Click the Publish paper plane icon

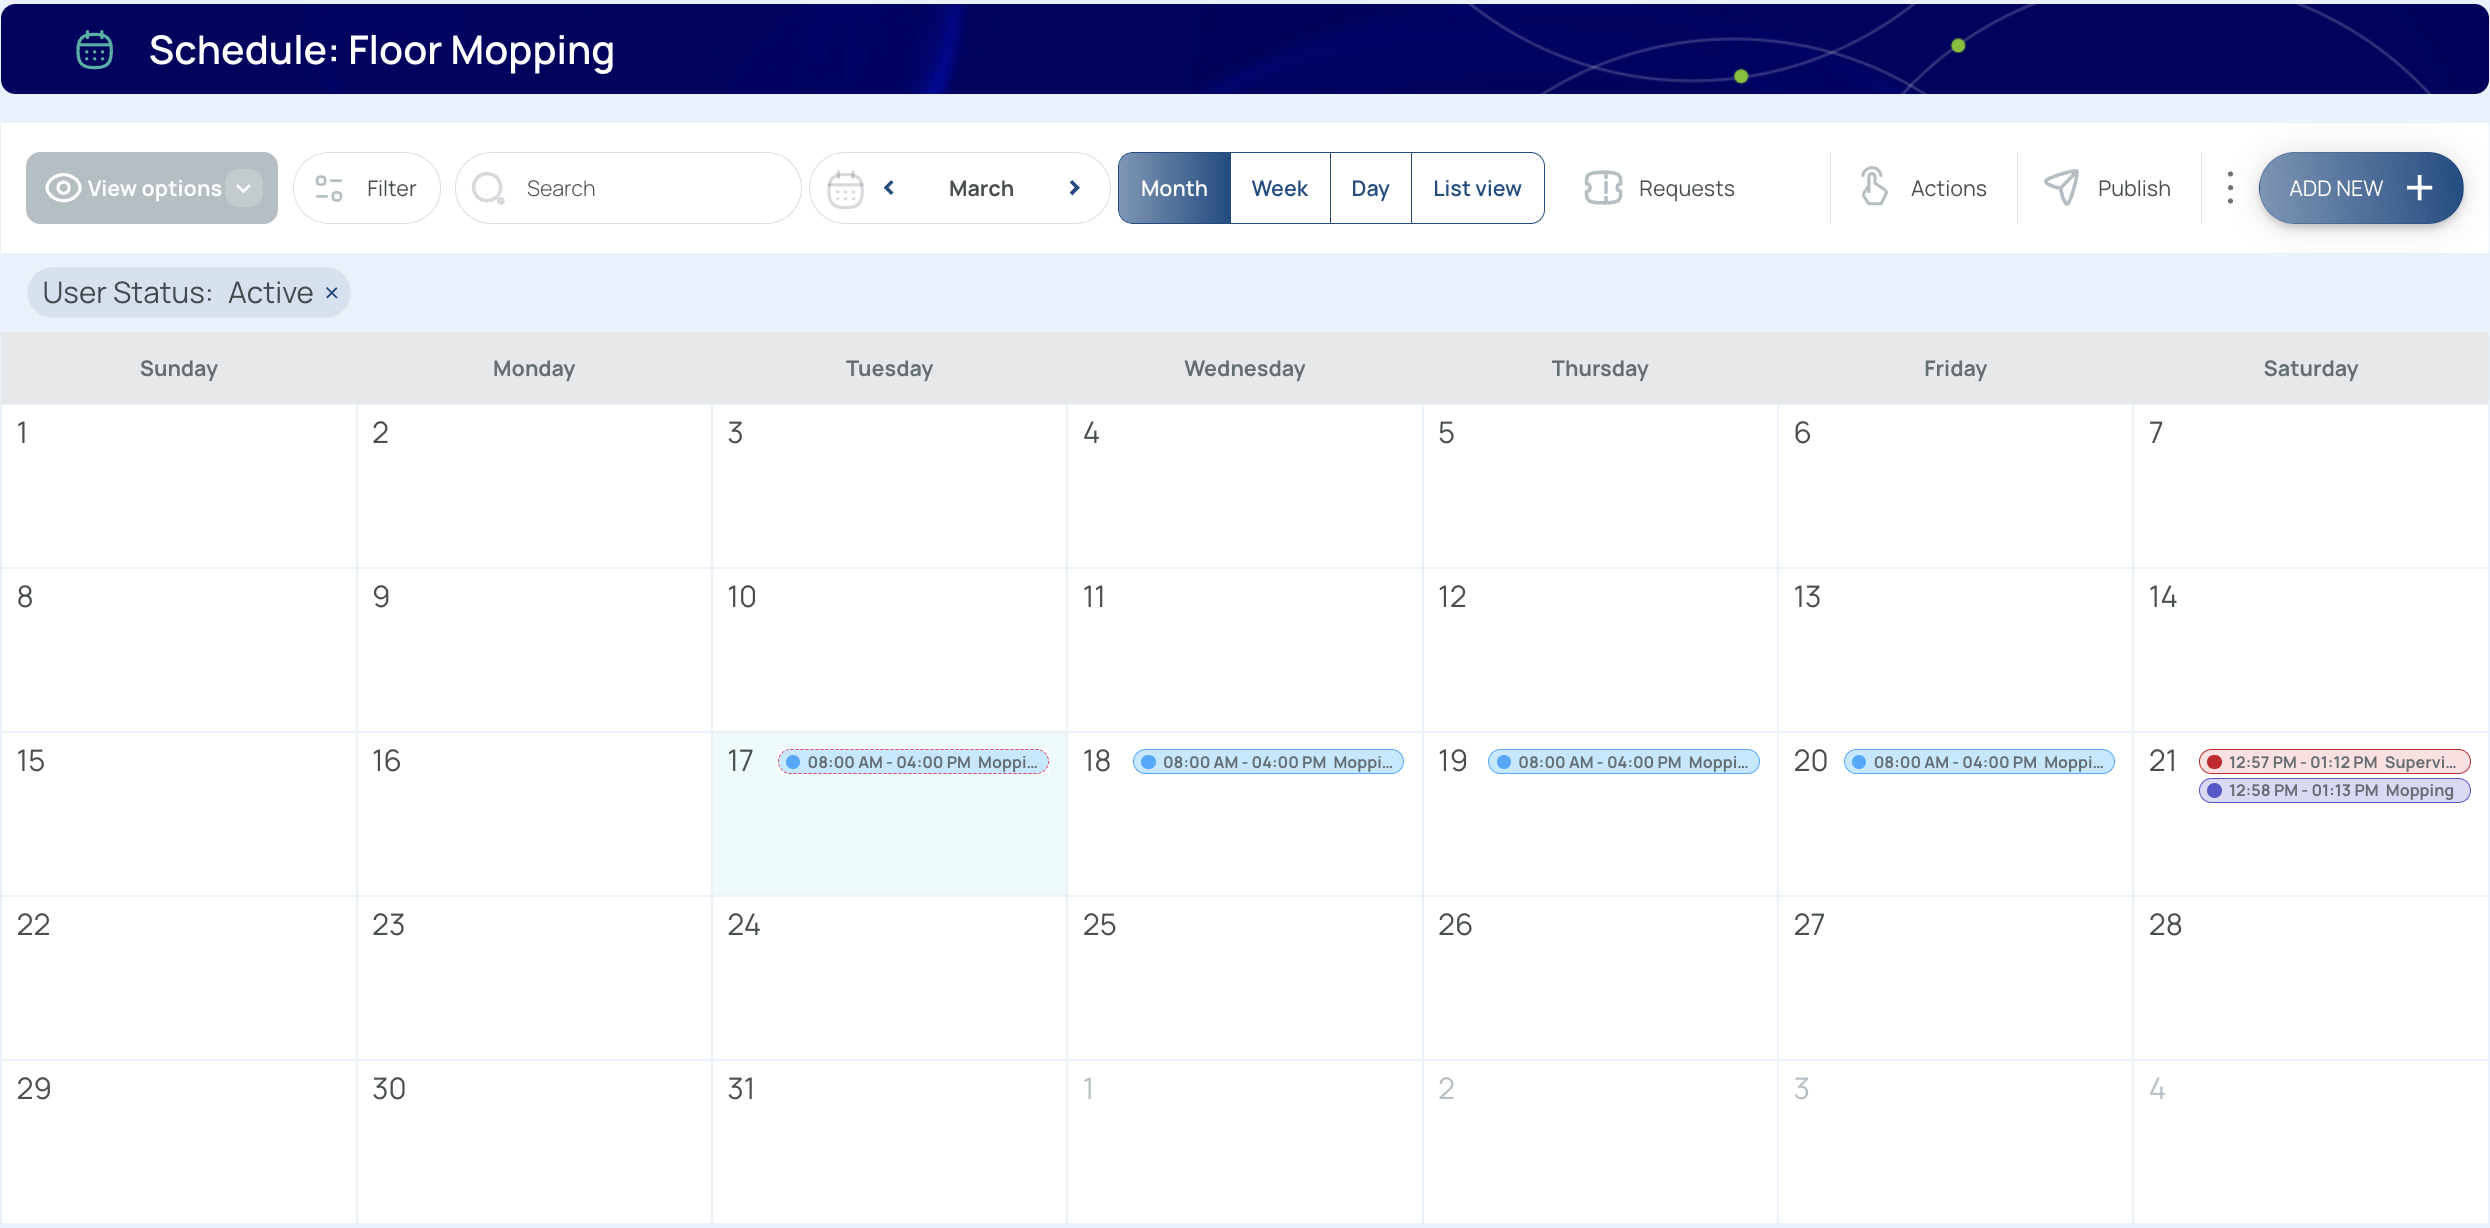point(2061,188)
